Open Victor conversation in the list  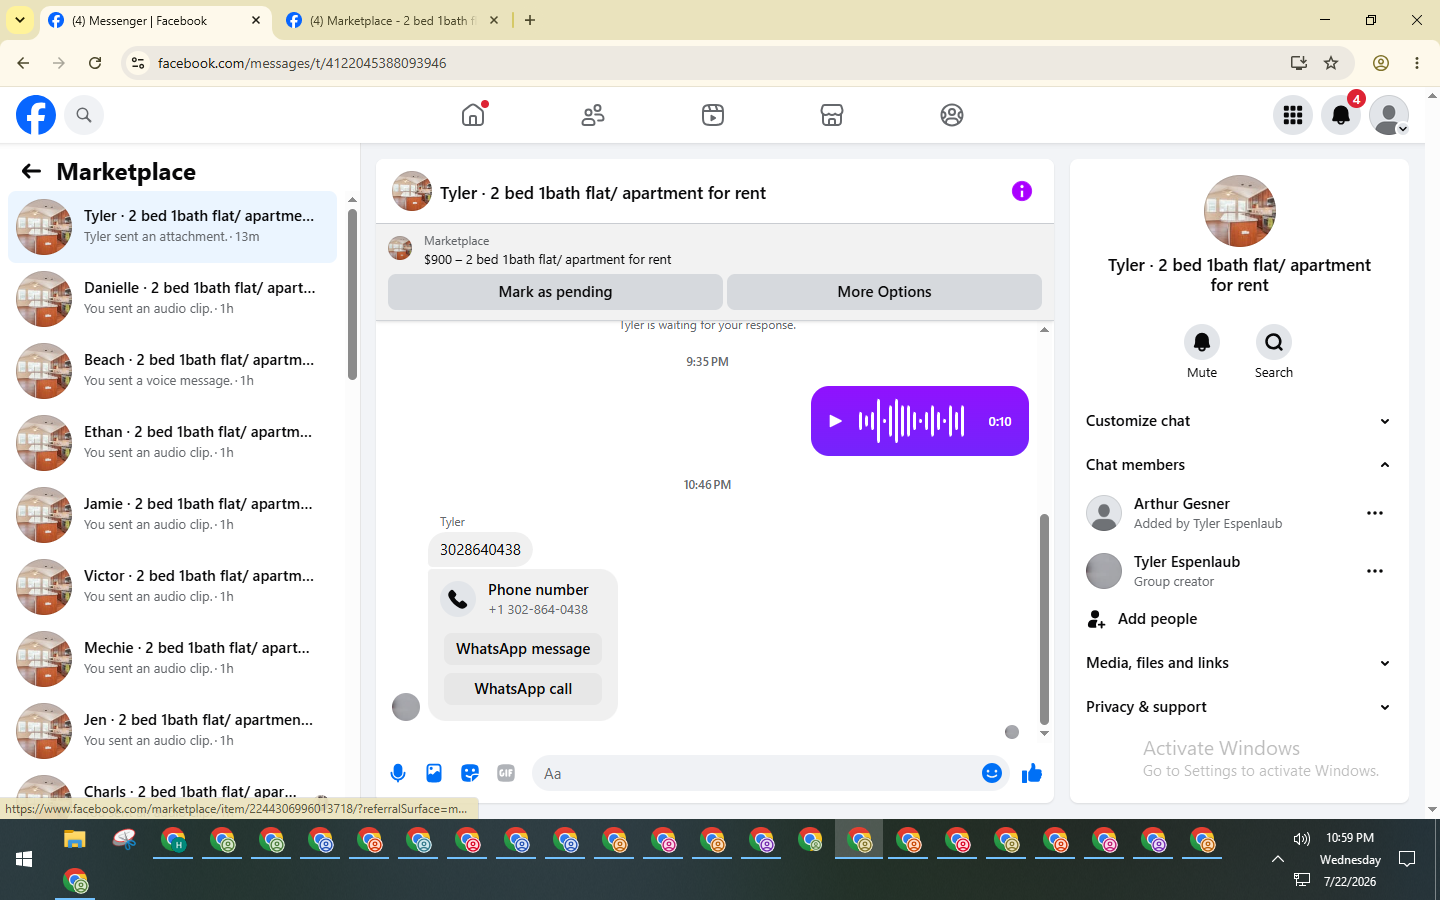pos(172,587)
